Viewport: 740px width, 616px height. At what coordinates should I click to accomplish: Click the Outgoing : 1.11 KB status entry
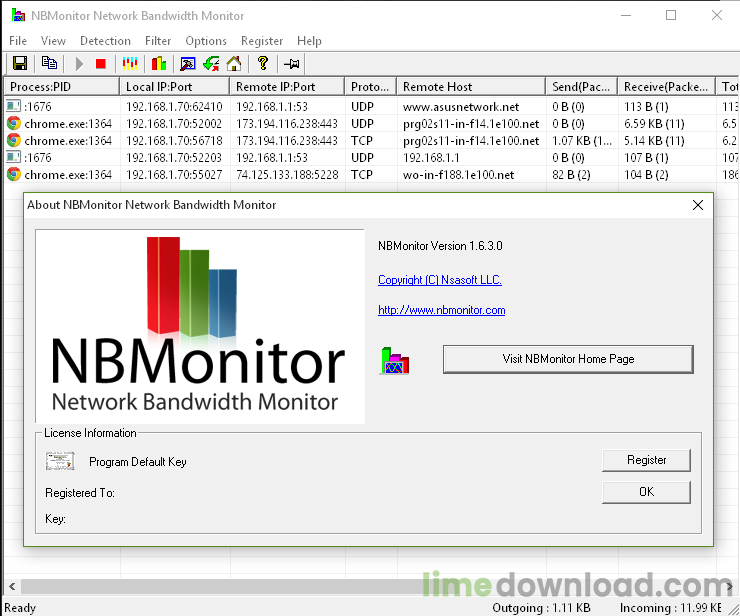point(541,608)
